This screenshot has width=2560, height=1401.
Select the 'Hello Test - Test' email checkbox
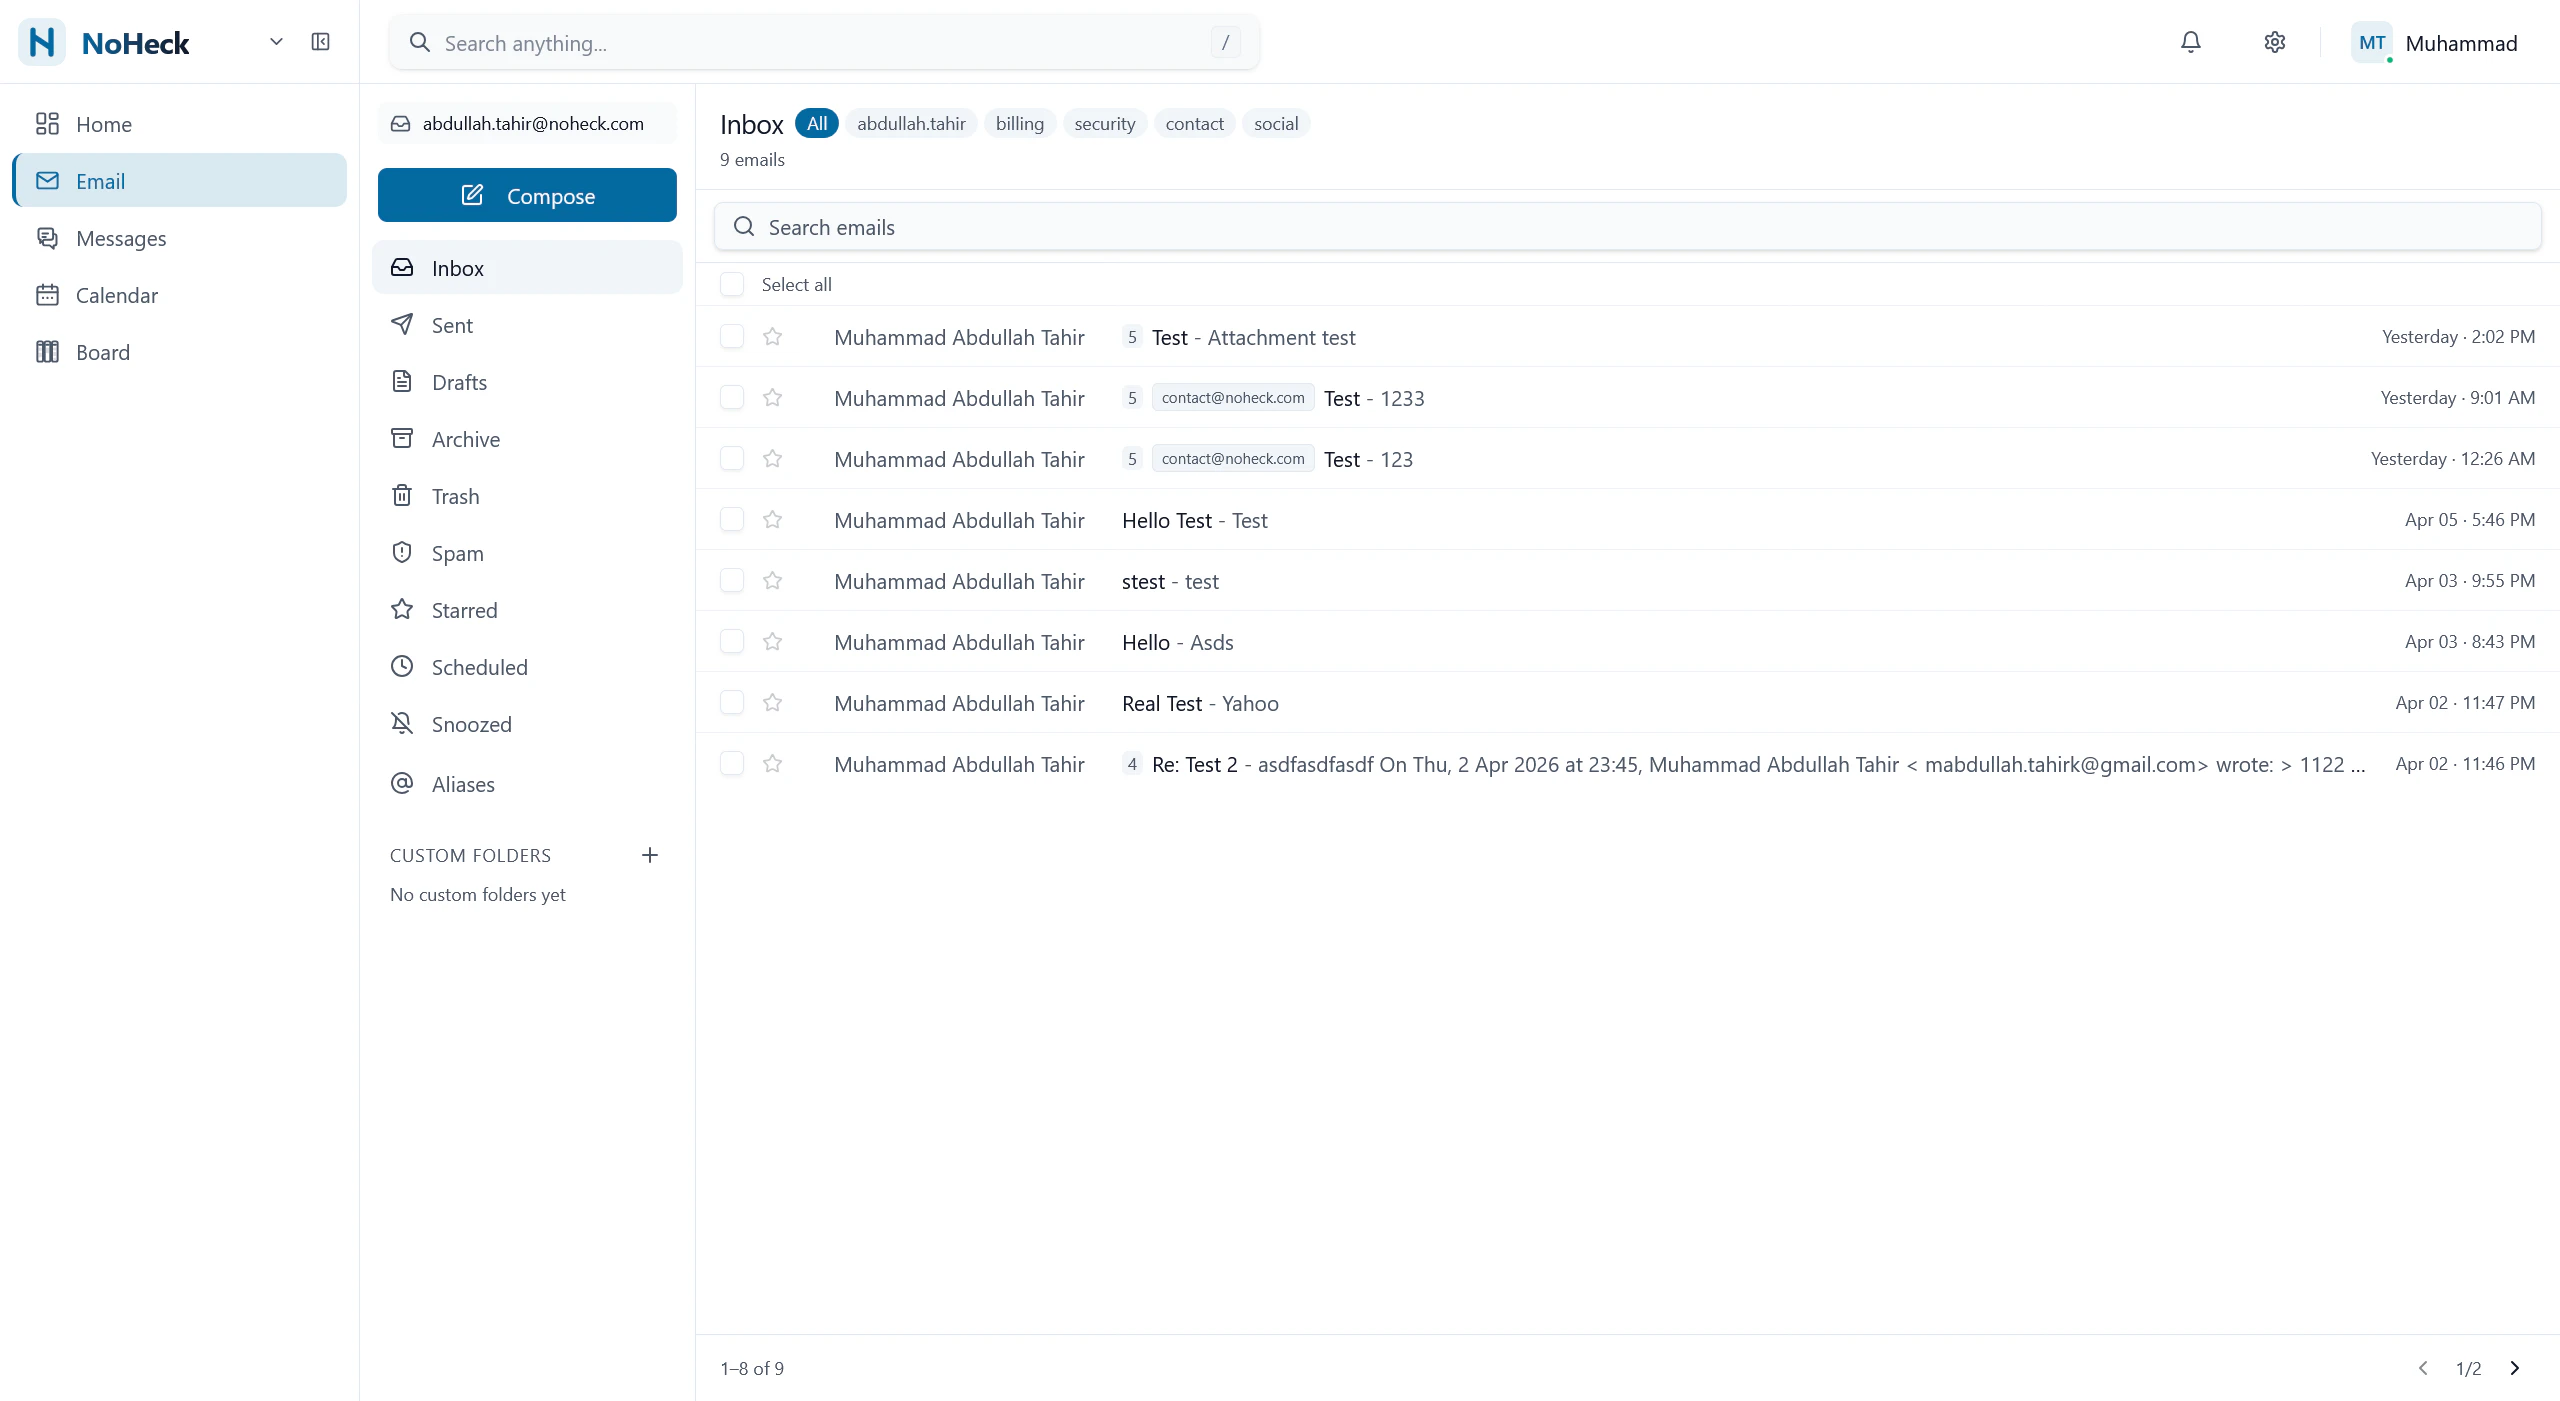[x=732, y=520]
